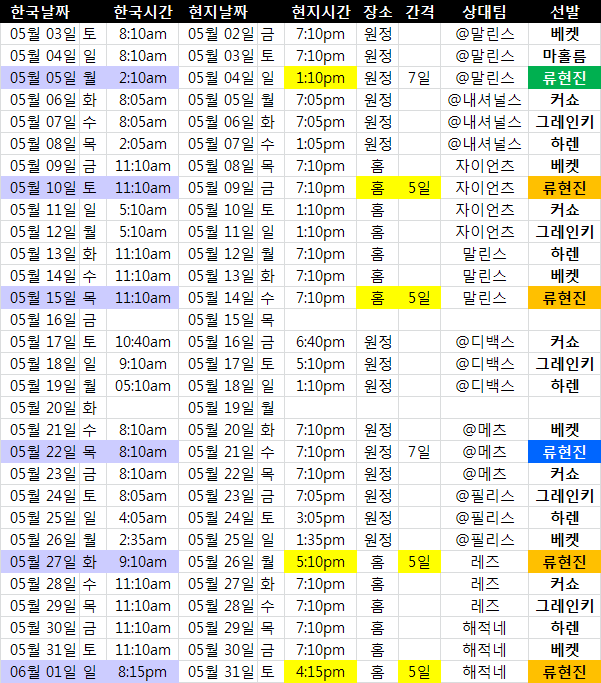Select 05월 02일 금 local date cell

[231, 34]
